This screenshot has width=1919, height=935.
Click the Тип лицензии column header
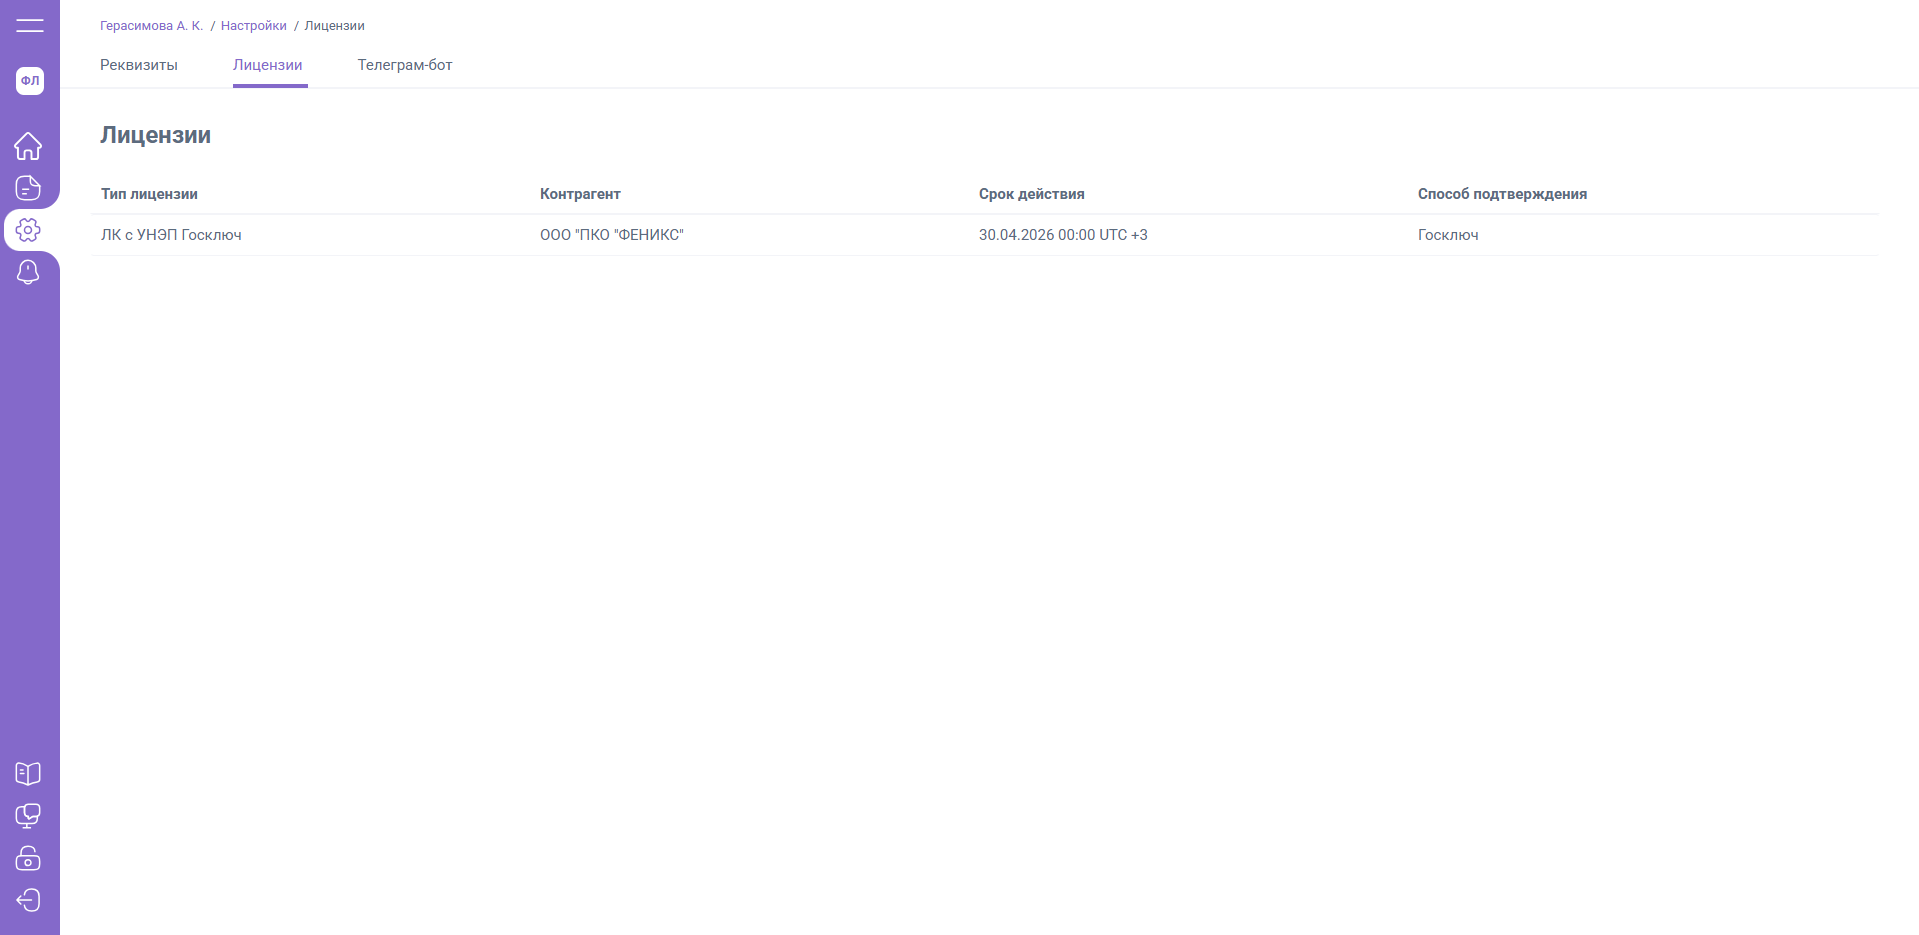click(x=149, y=194)
